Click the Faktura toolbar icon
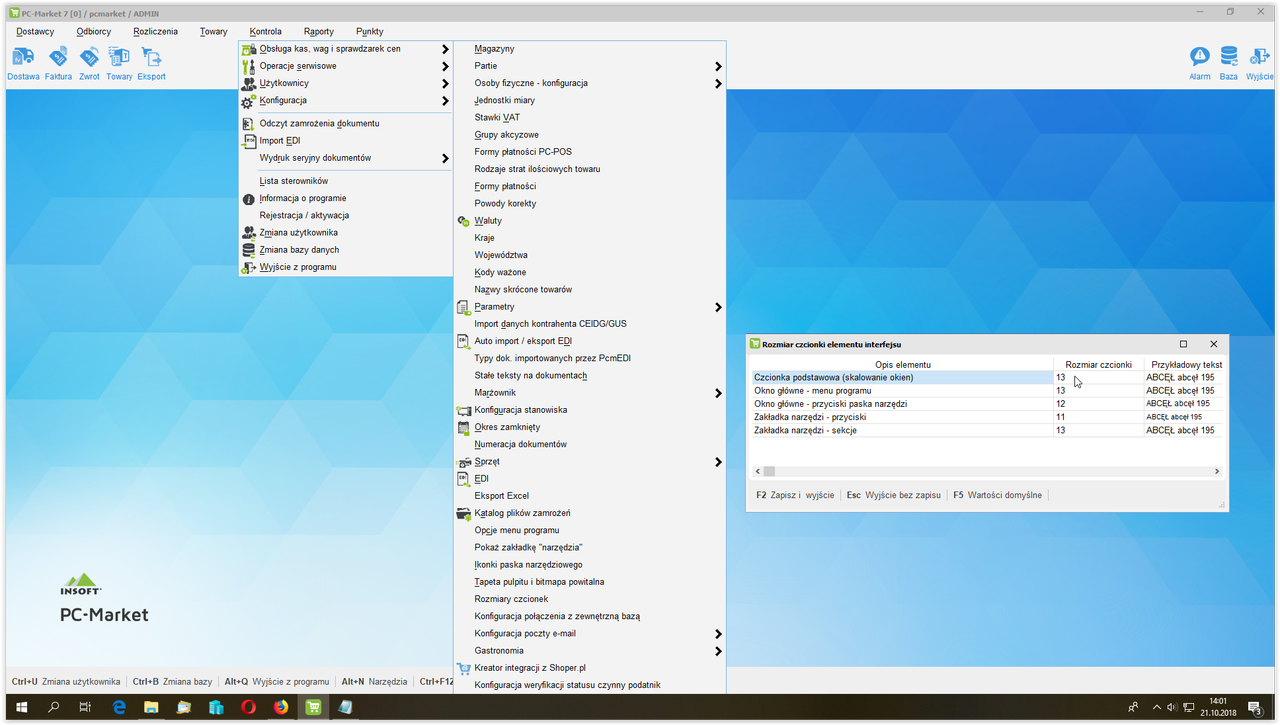1280x725 pixels. click(58, 62)
